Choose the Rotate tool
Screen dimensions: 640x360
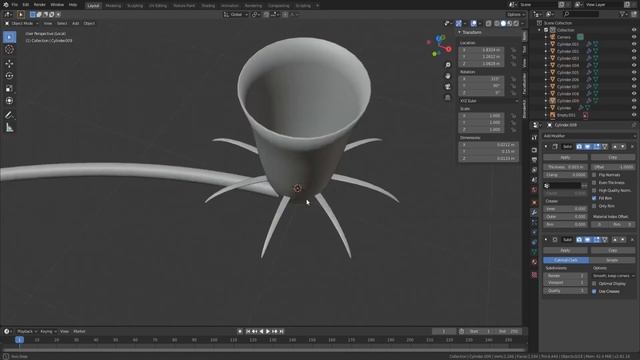(9, 76)
